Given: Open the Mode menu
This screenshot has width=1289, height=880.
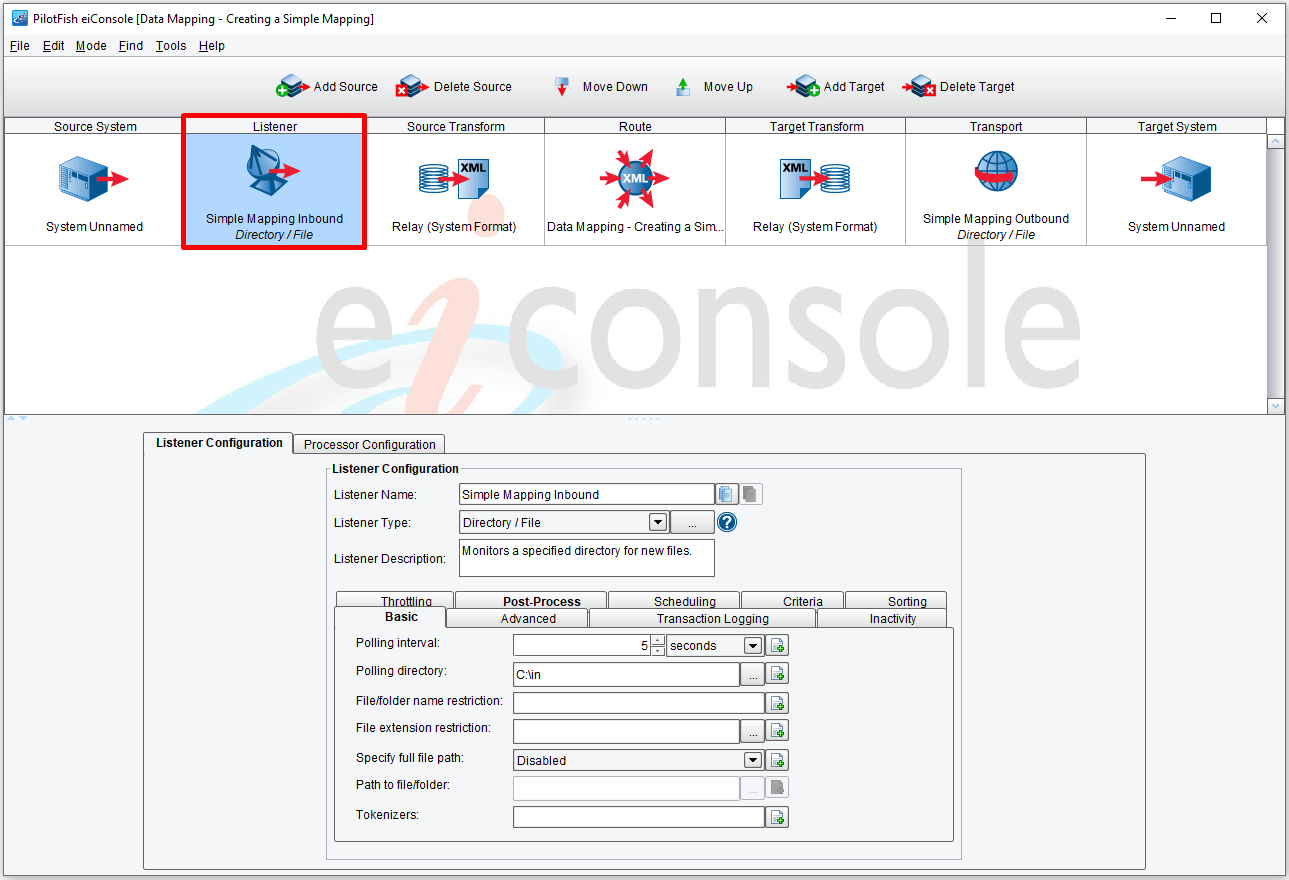Looking at the screenshot, I should 91,46.
